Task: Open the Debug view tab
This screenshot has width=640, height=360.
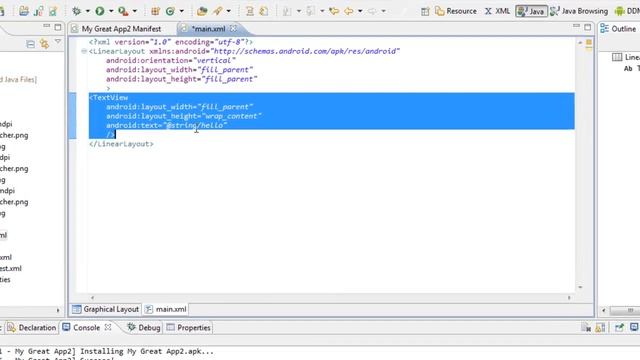Action: [144, 328]
